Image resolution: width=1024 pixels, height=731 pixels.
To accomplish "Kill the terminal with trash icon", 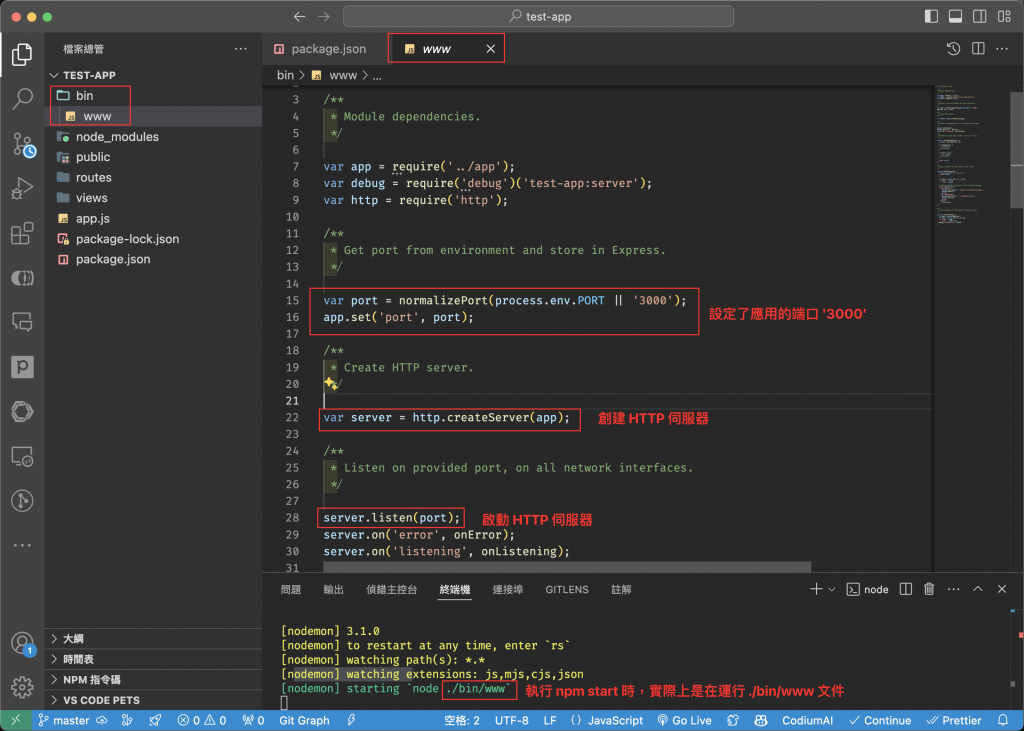I will [x=929, y=589].
